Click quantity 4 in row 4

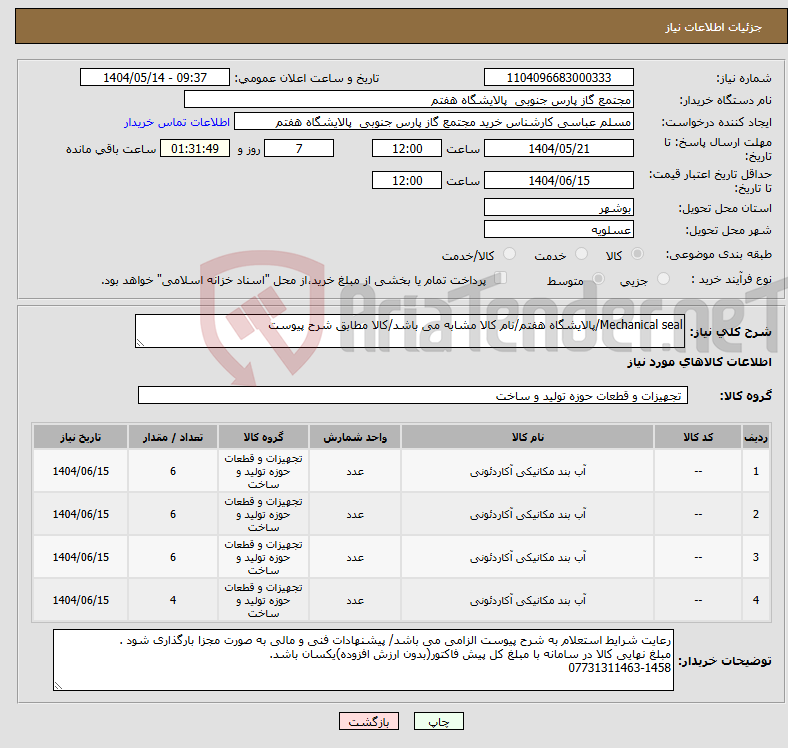[x=173, y=600]
